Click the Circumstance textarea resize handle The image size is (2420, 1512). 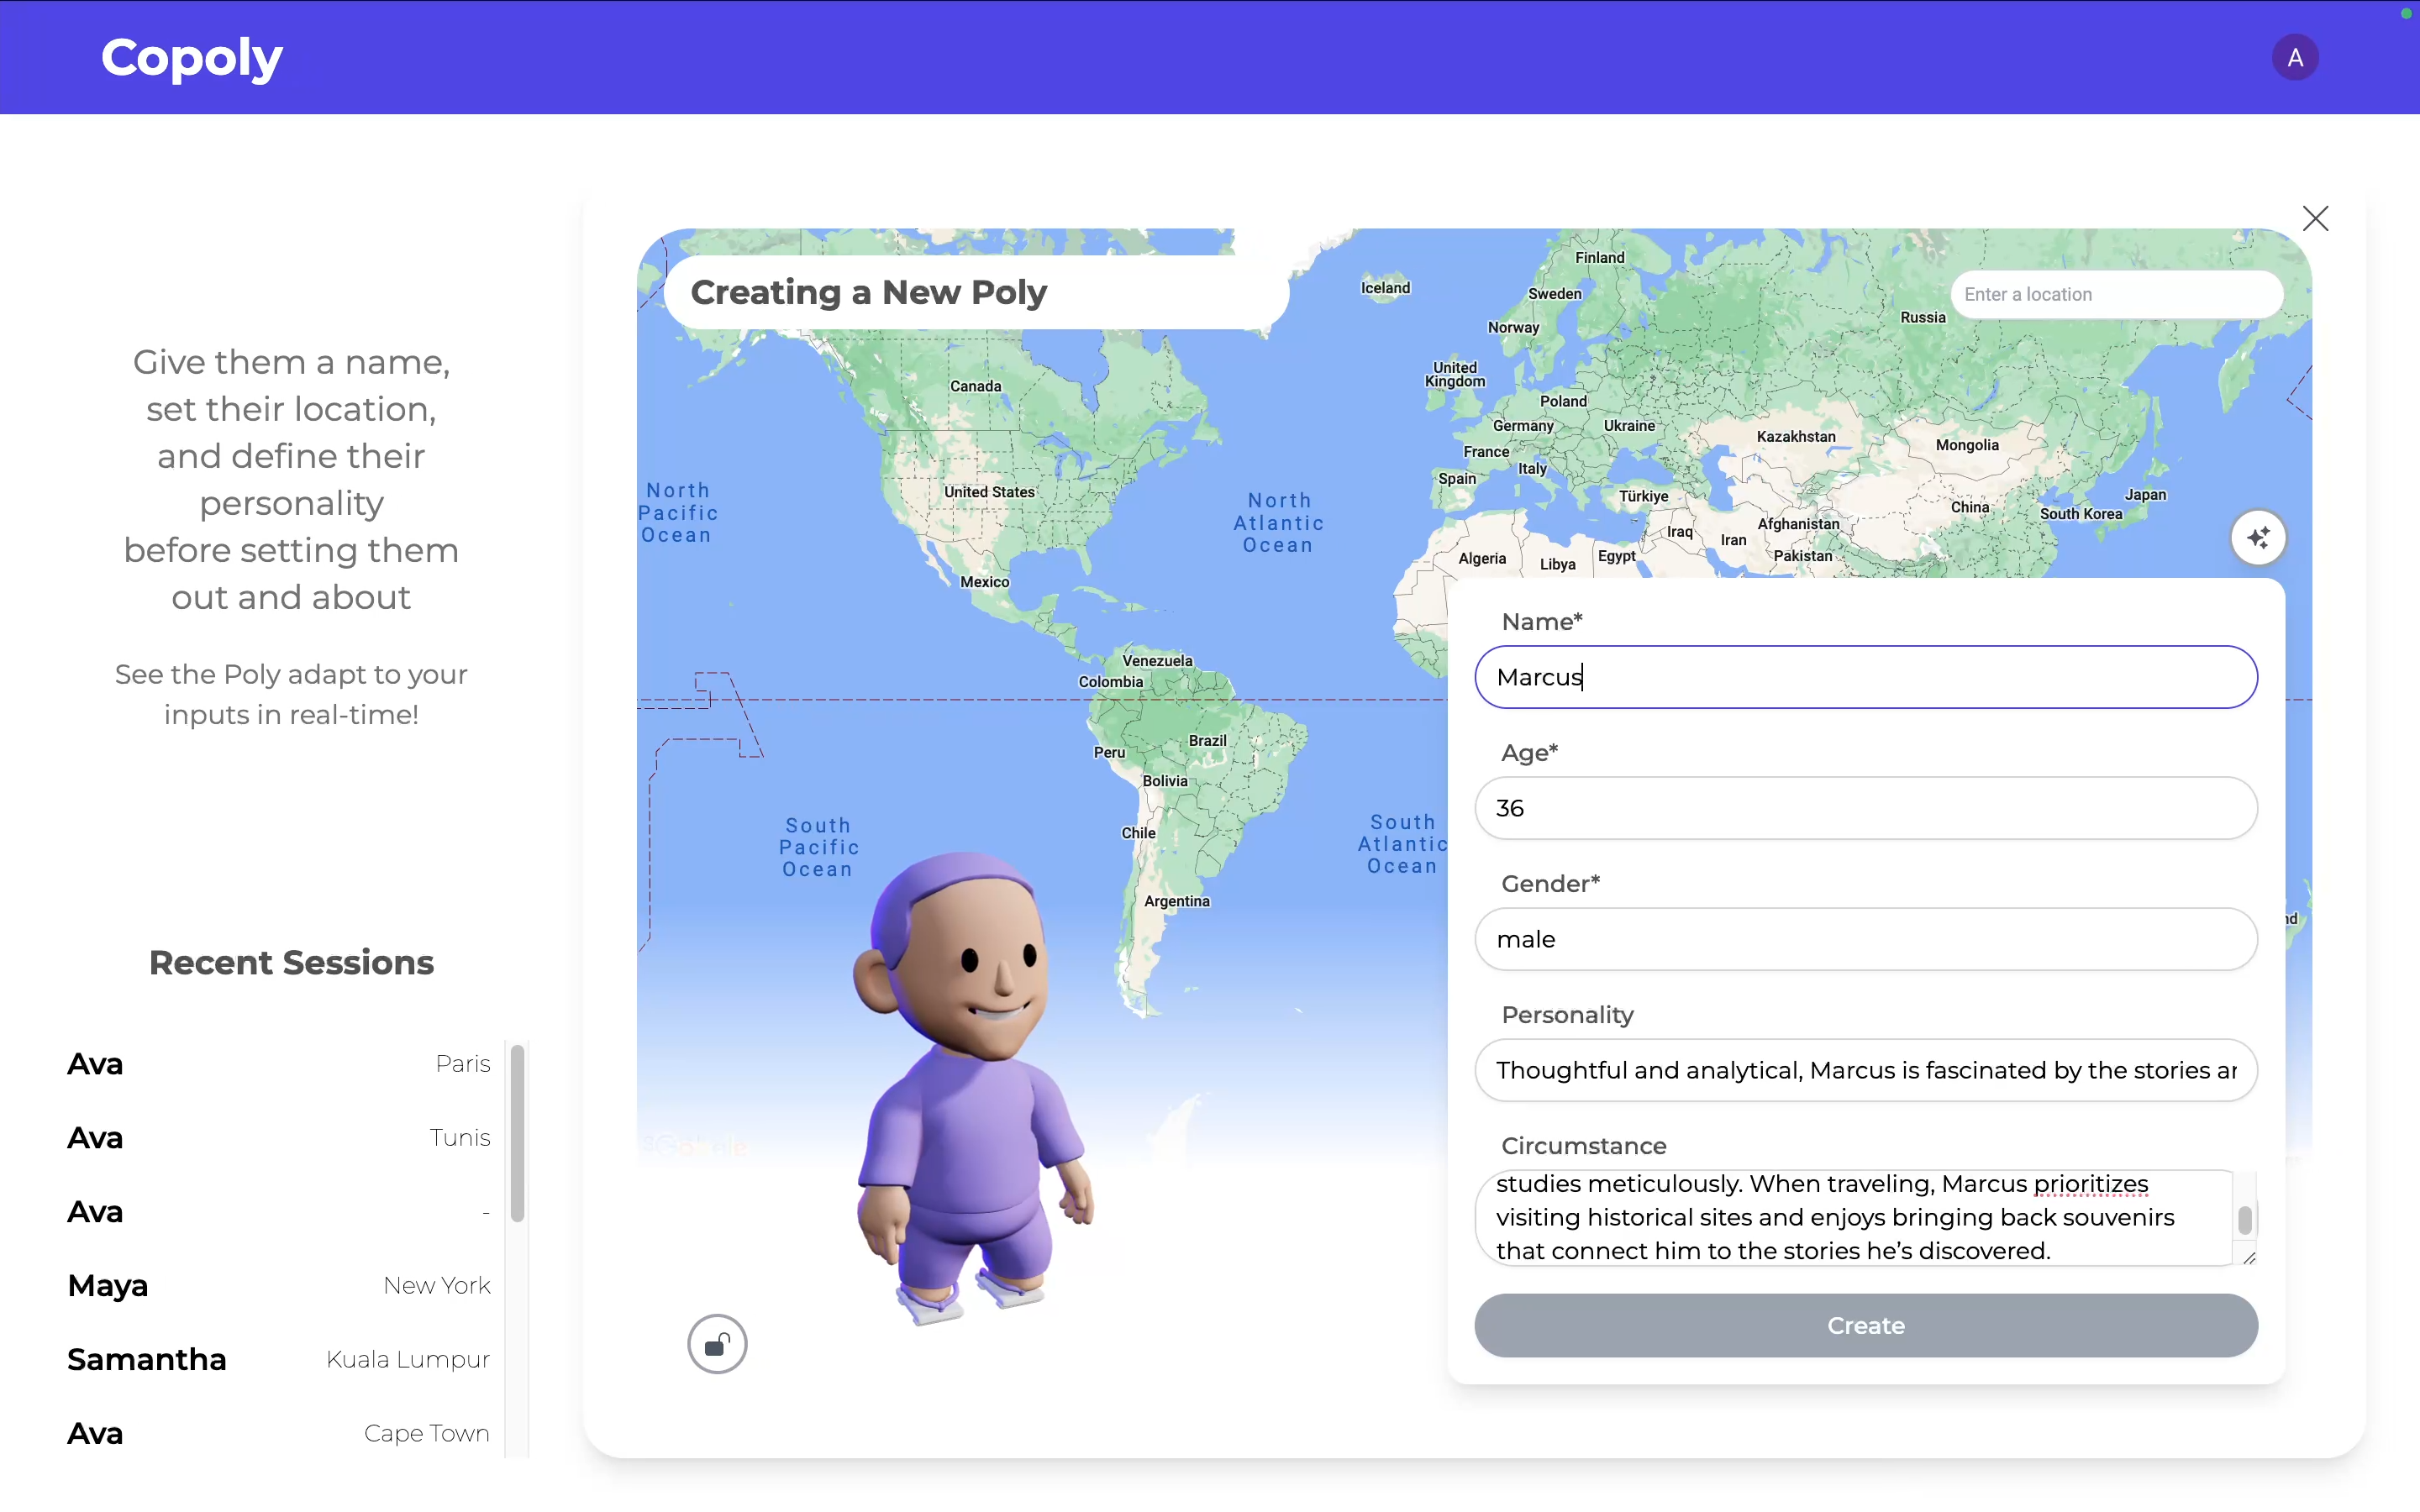pyautogui.click(x=2249, y=1258)
